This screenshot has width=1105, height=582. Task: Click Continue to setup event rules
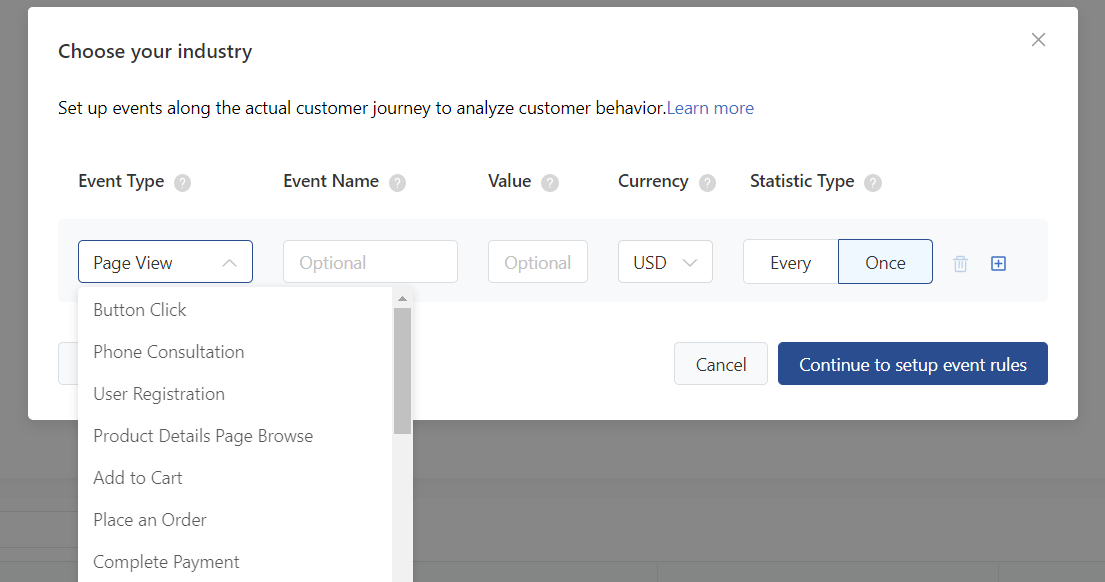point(912,365)
